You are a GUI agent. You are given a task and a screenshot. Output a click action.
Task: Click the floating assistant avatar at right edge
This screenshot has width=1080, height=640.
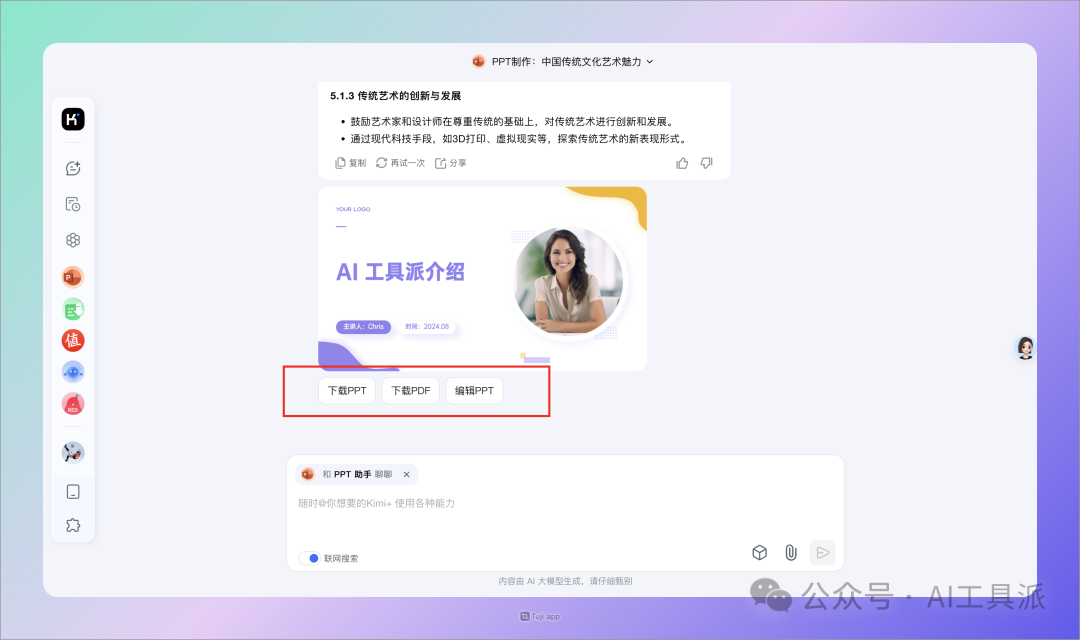(x=1025, y=348)
